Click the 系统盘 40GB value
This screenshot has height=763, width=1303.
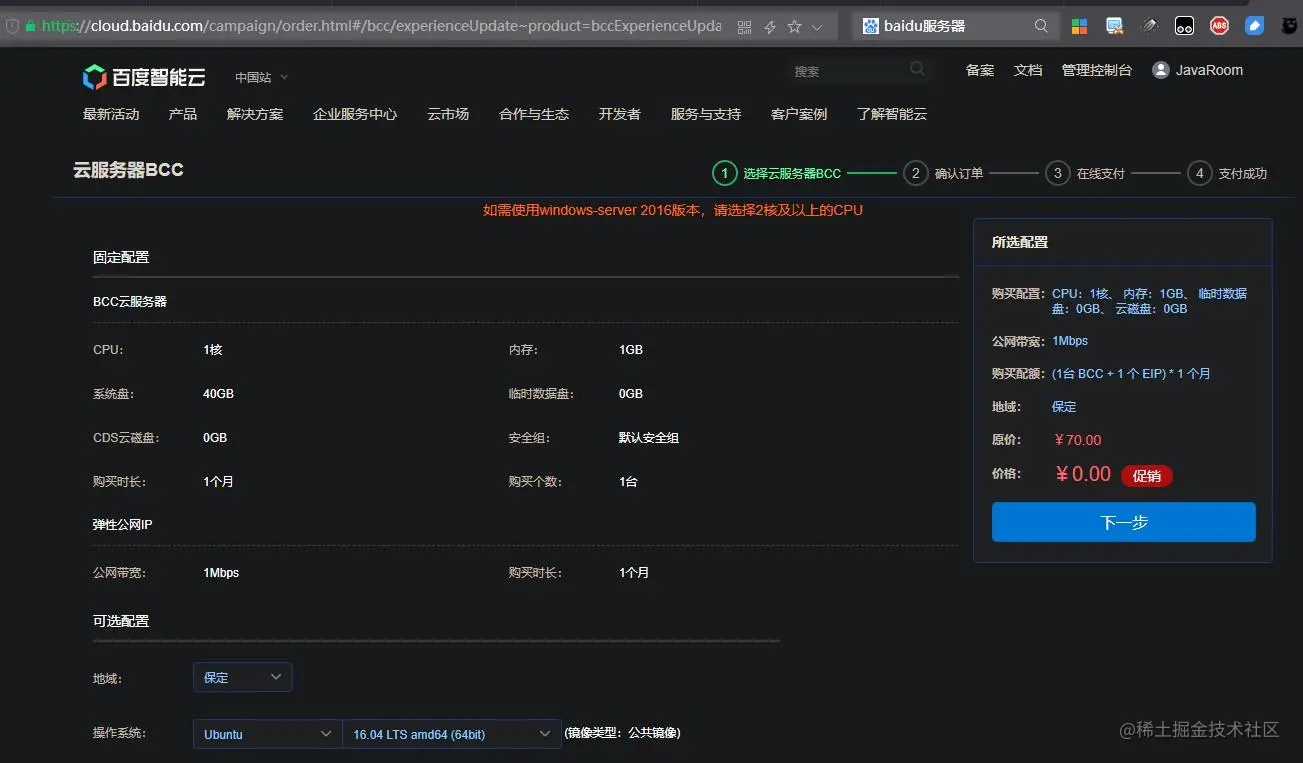(218, 394)
